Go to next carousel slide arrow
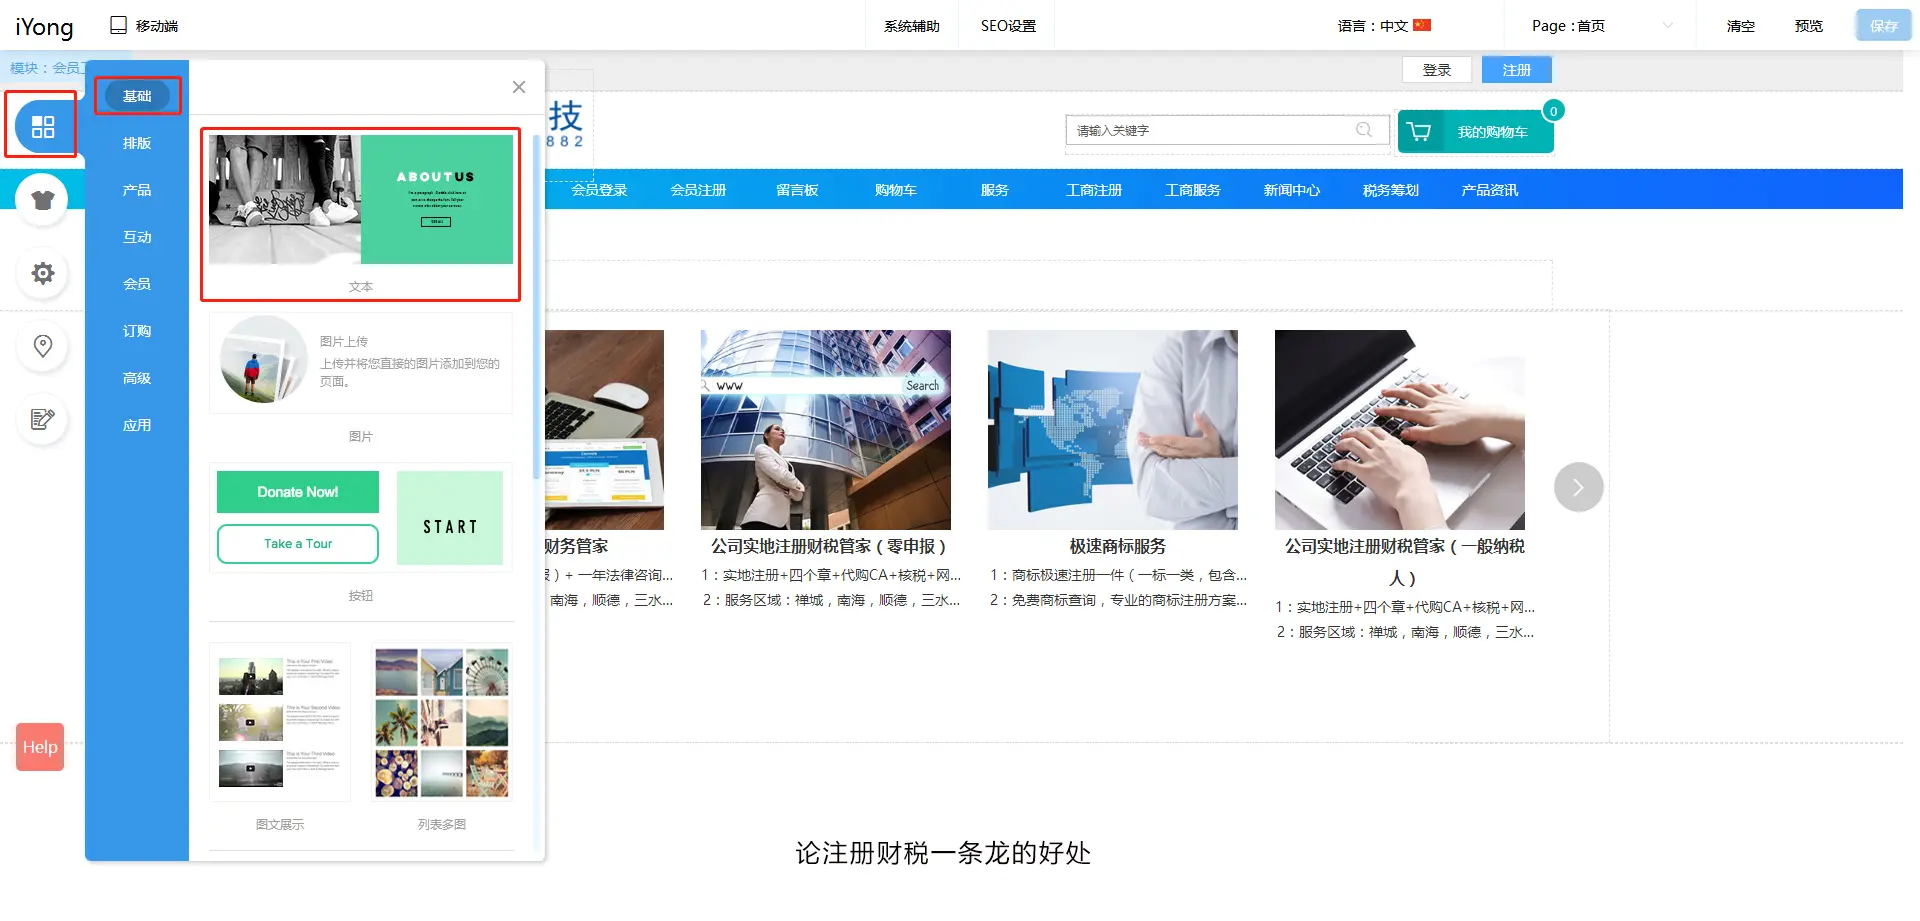Viewport: 1920px width, 921px height. click(1578, 487)
